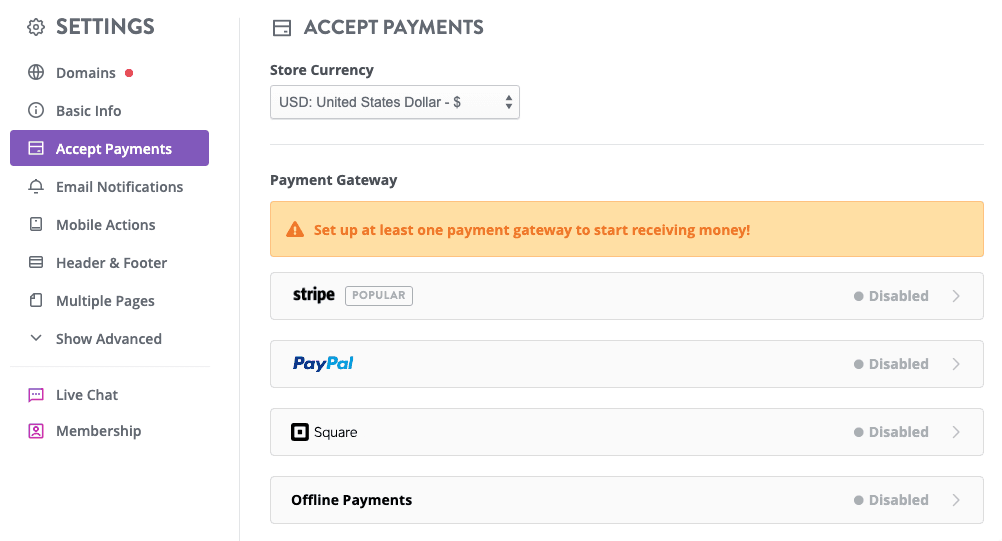
Task: Click the Membership person icon
Action: click(x=36, y=431)
